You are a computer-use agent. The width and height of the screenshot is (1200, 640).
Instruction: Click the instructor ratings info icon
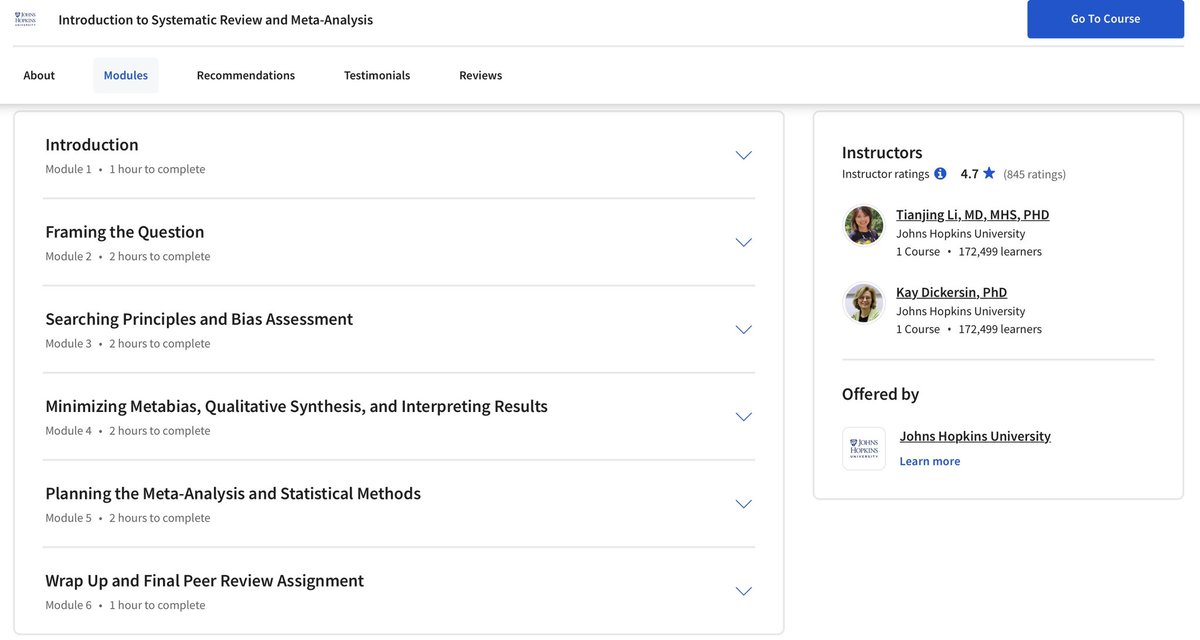tap(940, 174)
